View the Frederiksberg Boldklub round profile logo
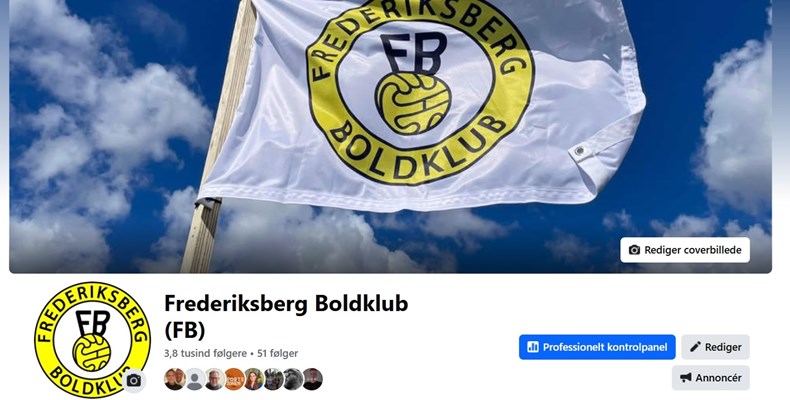Screen dimensions: 790x400 pos(92,340)
